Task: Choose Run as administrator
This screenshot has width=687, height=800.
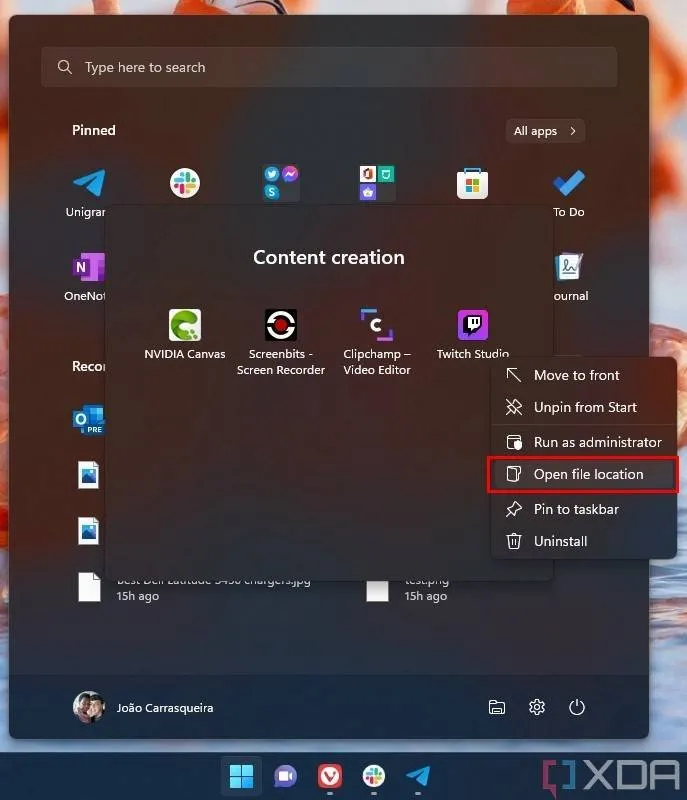Action: tap(584, 442)
